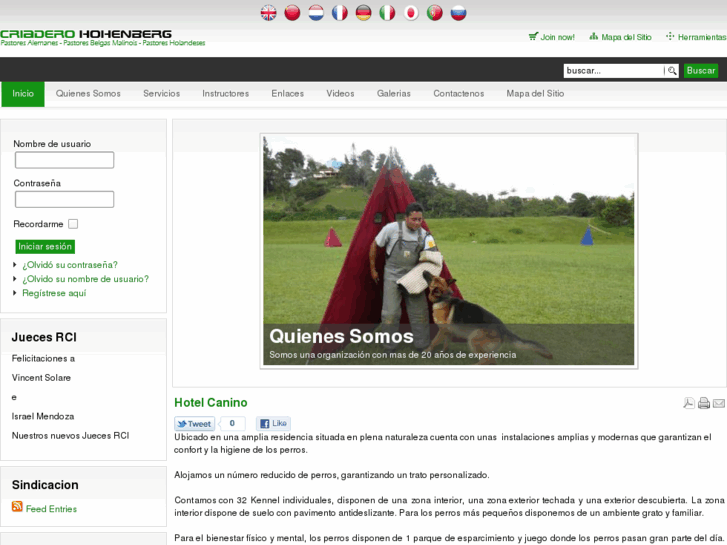The width and height of the screenshot is (727, 545).
Task: Click the green Buscar button
Action: coord(701,71)
